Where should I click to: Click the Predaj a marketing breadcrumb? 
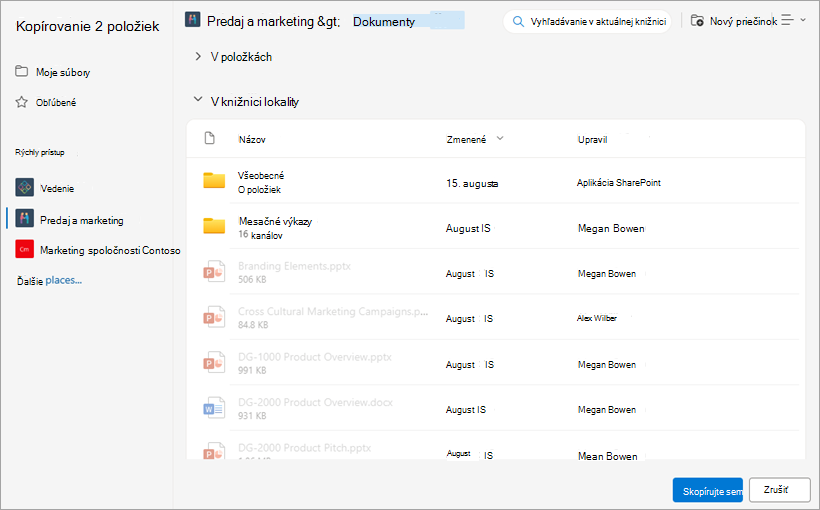(x=274, y=21)
